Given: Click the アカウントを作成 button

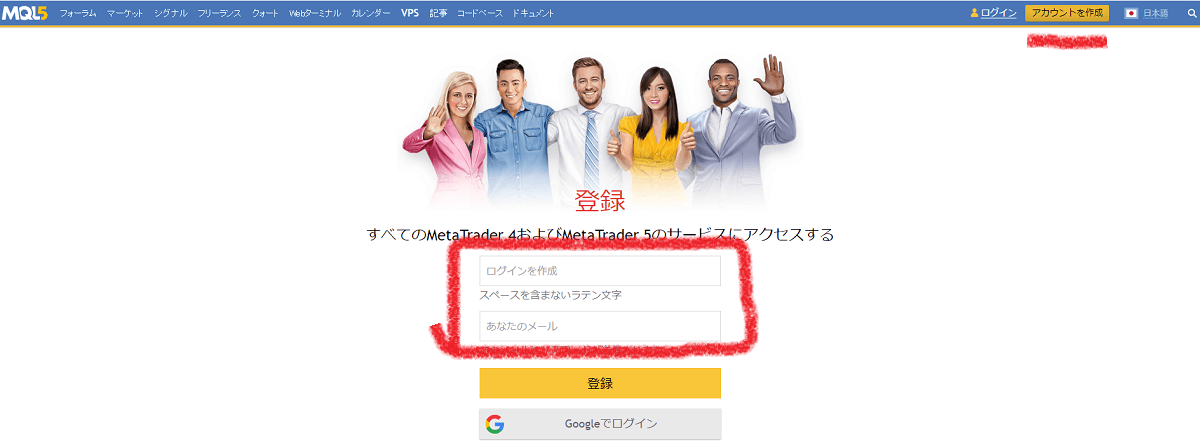Looking at the screenshot, I should [x=1067, y=13].
